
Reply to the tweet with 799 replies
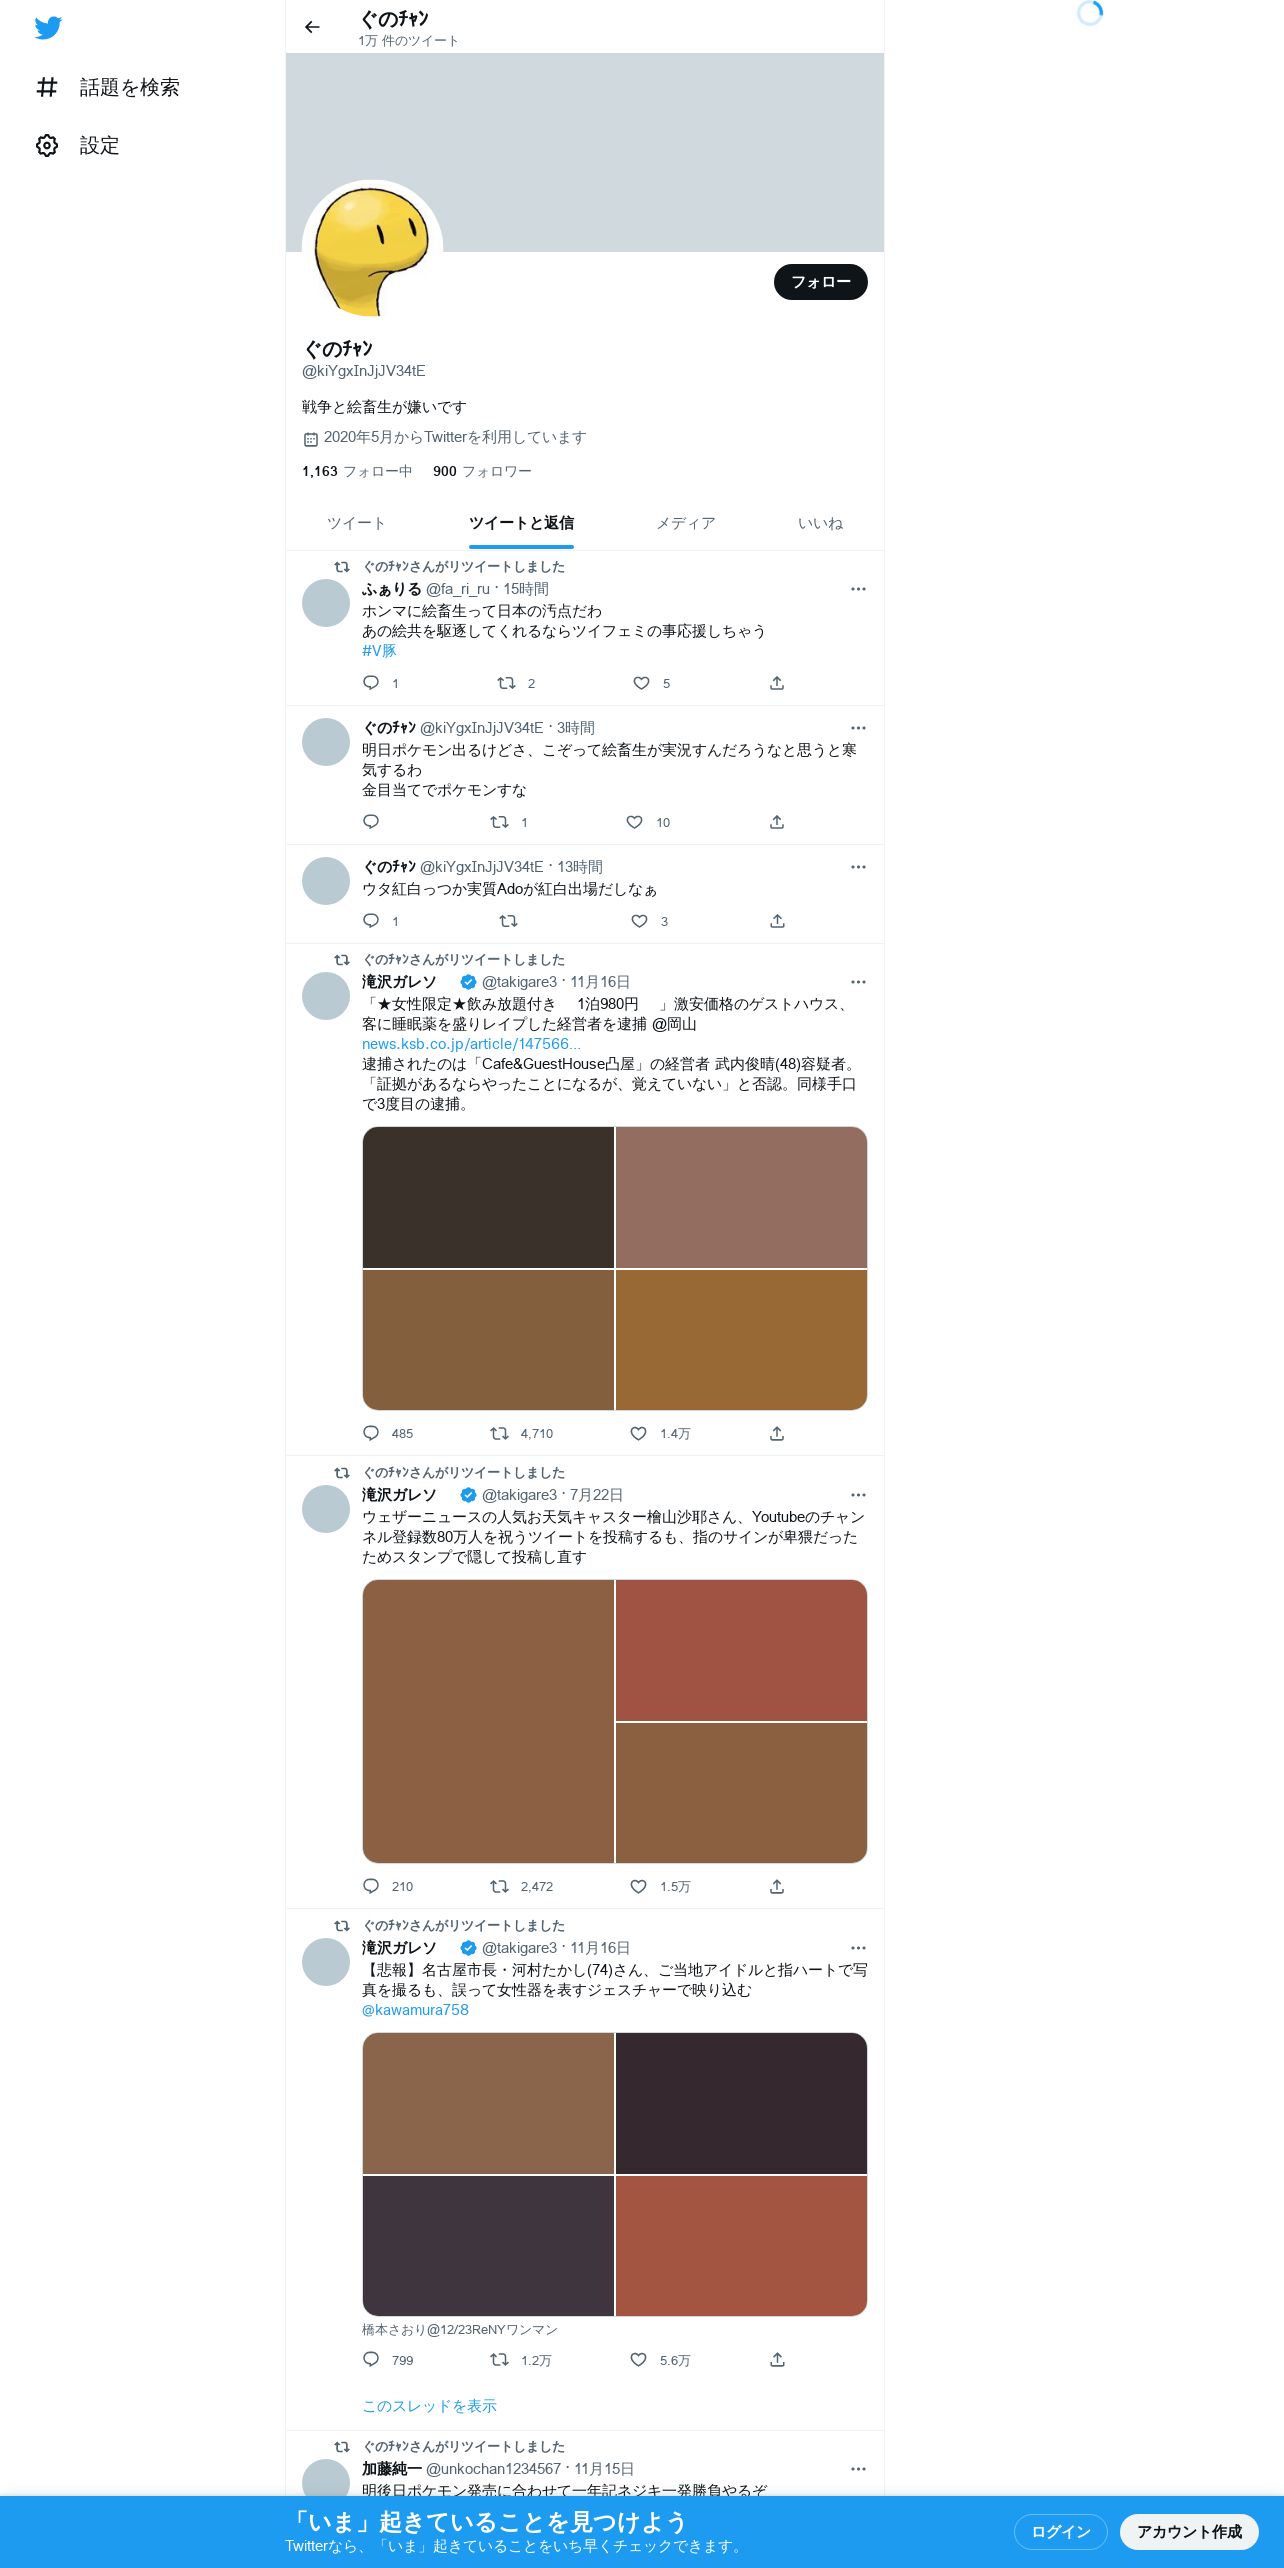pos(371,2360)
